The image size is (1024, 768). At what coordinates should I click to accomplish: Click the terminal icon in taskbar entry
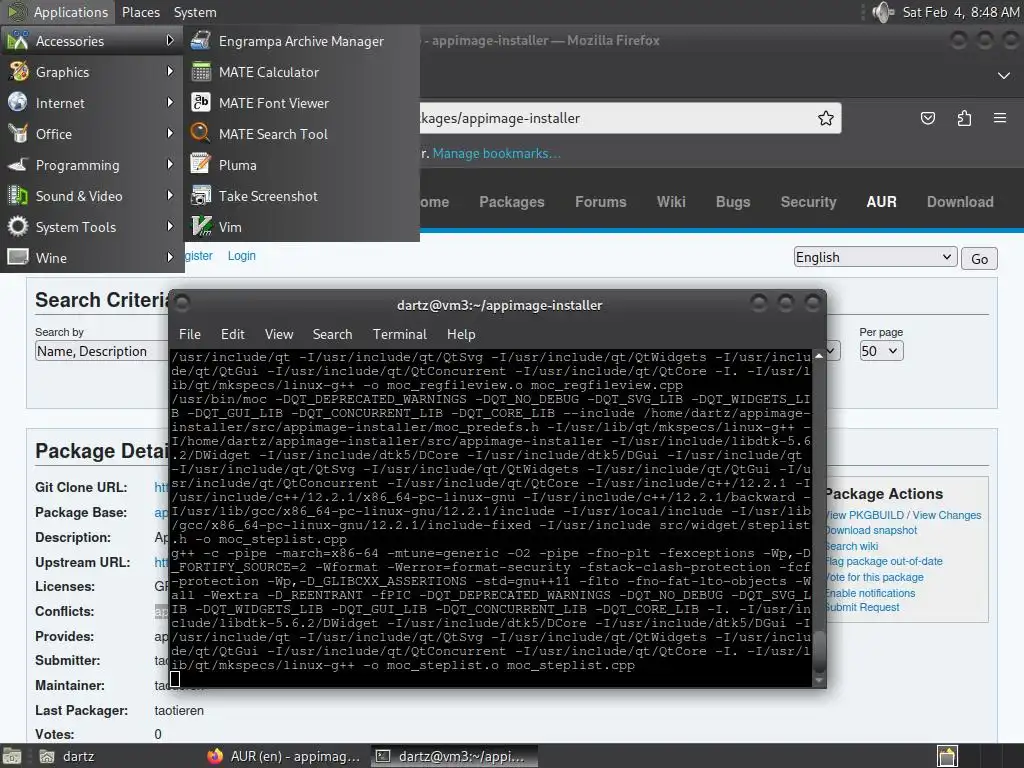click(383, 756)
